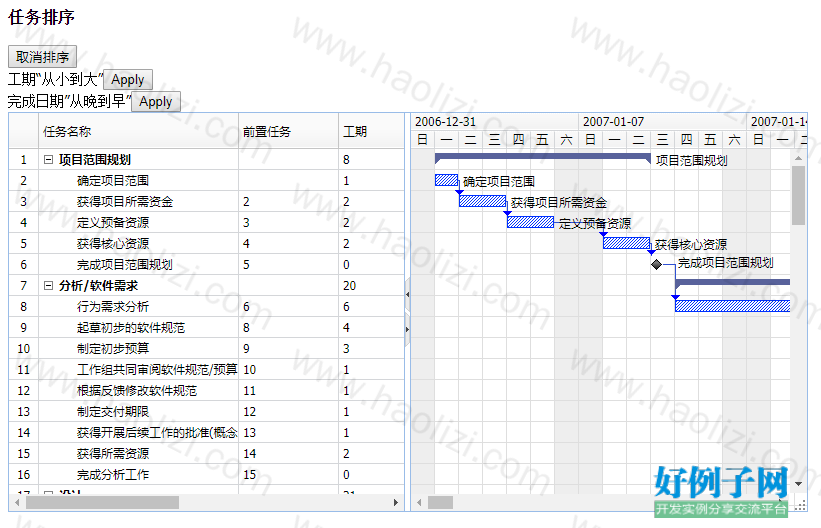Click the 项目范围规划 summary bar
Image resolution: width=821 pixels, height=528 pixels.
(542, 157)
